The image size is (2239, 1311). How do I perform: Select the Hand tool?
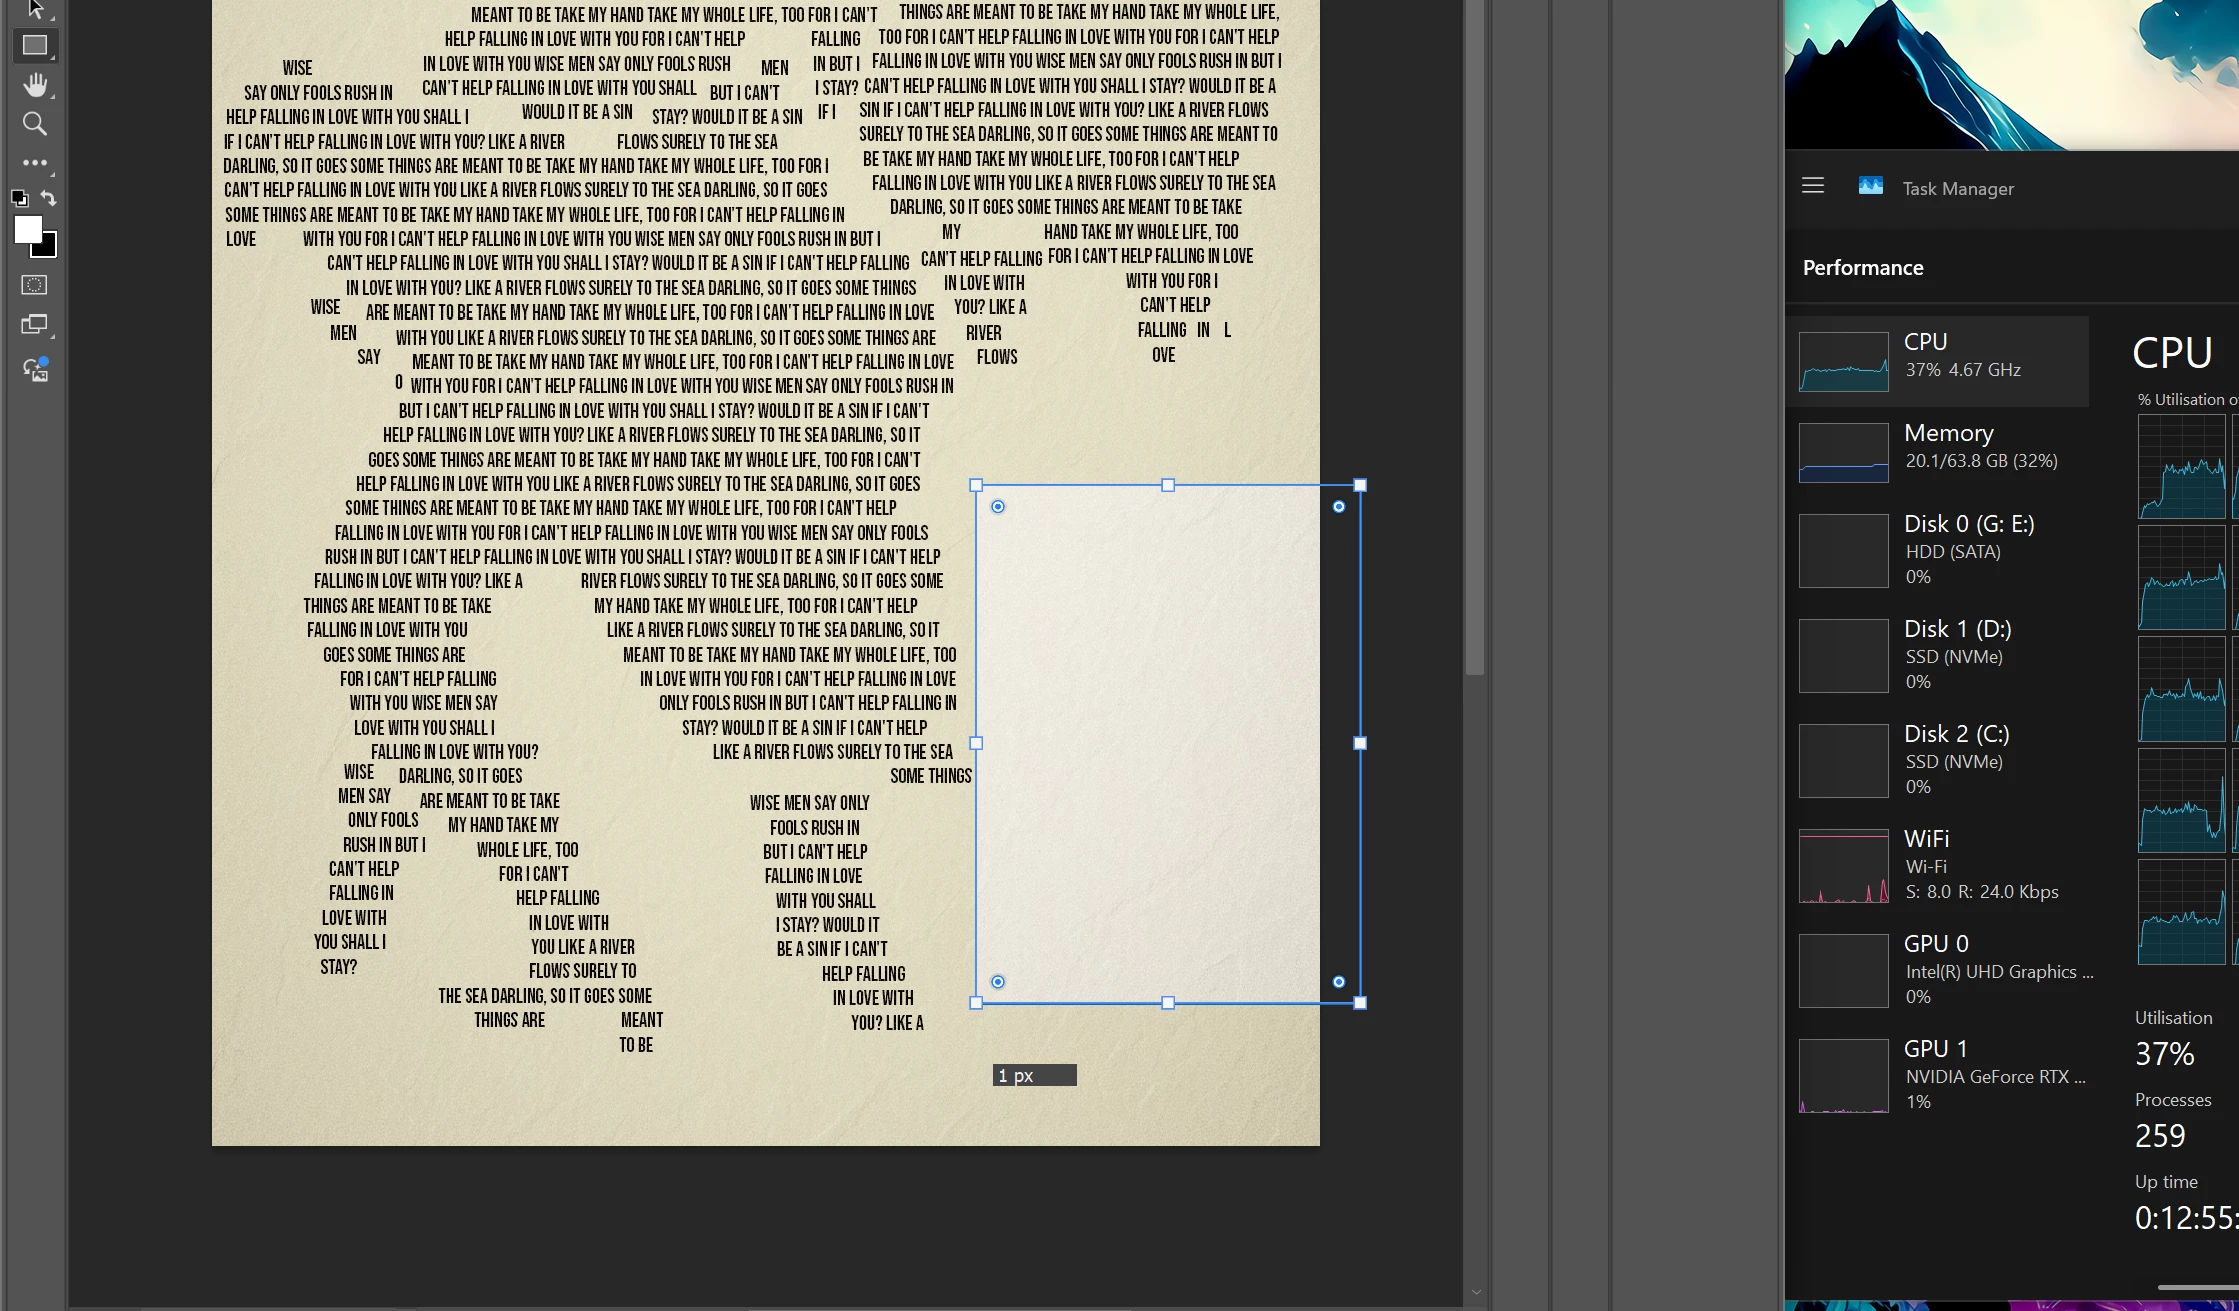coord(35,85)
